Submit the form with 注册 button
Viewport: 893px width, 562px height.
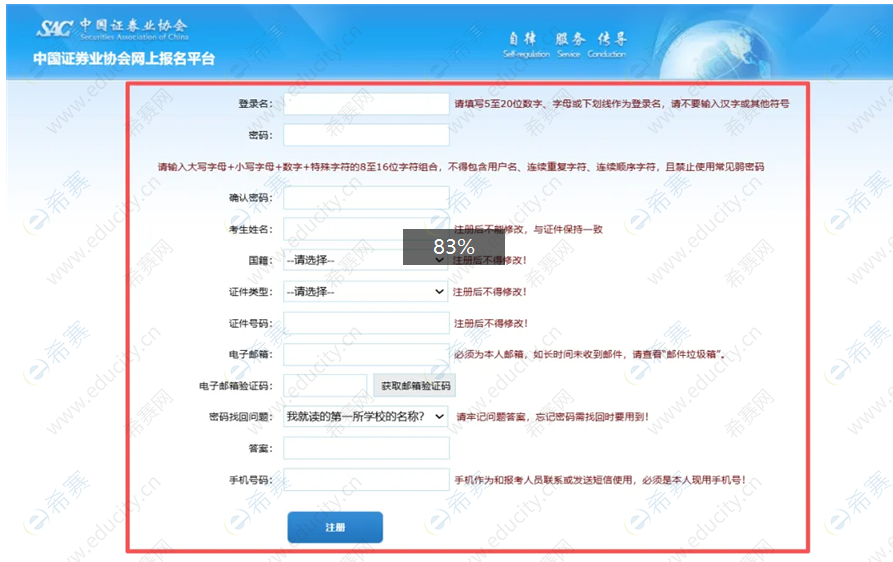click(x=335, y=527)
